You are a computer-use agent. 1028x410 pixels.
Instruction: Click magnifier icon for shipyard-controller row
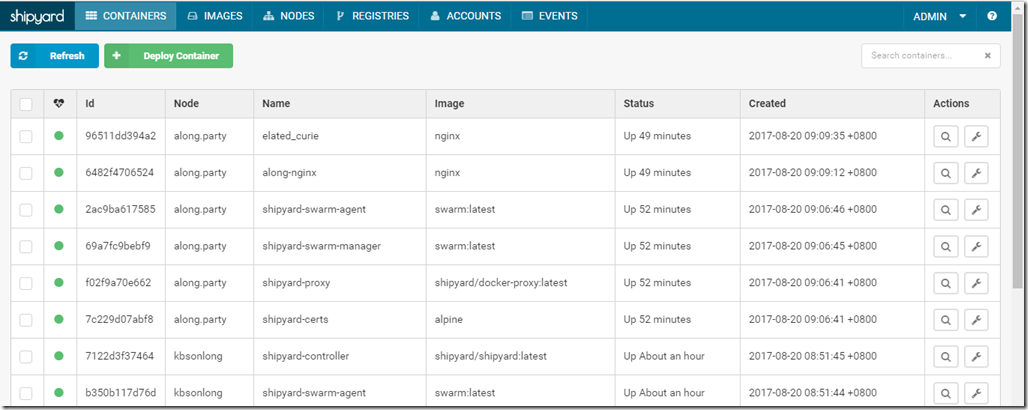click(x=945, y=357)
